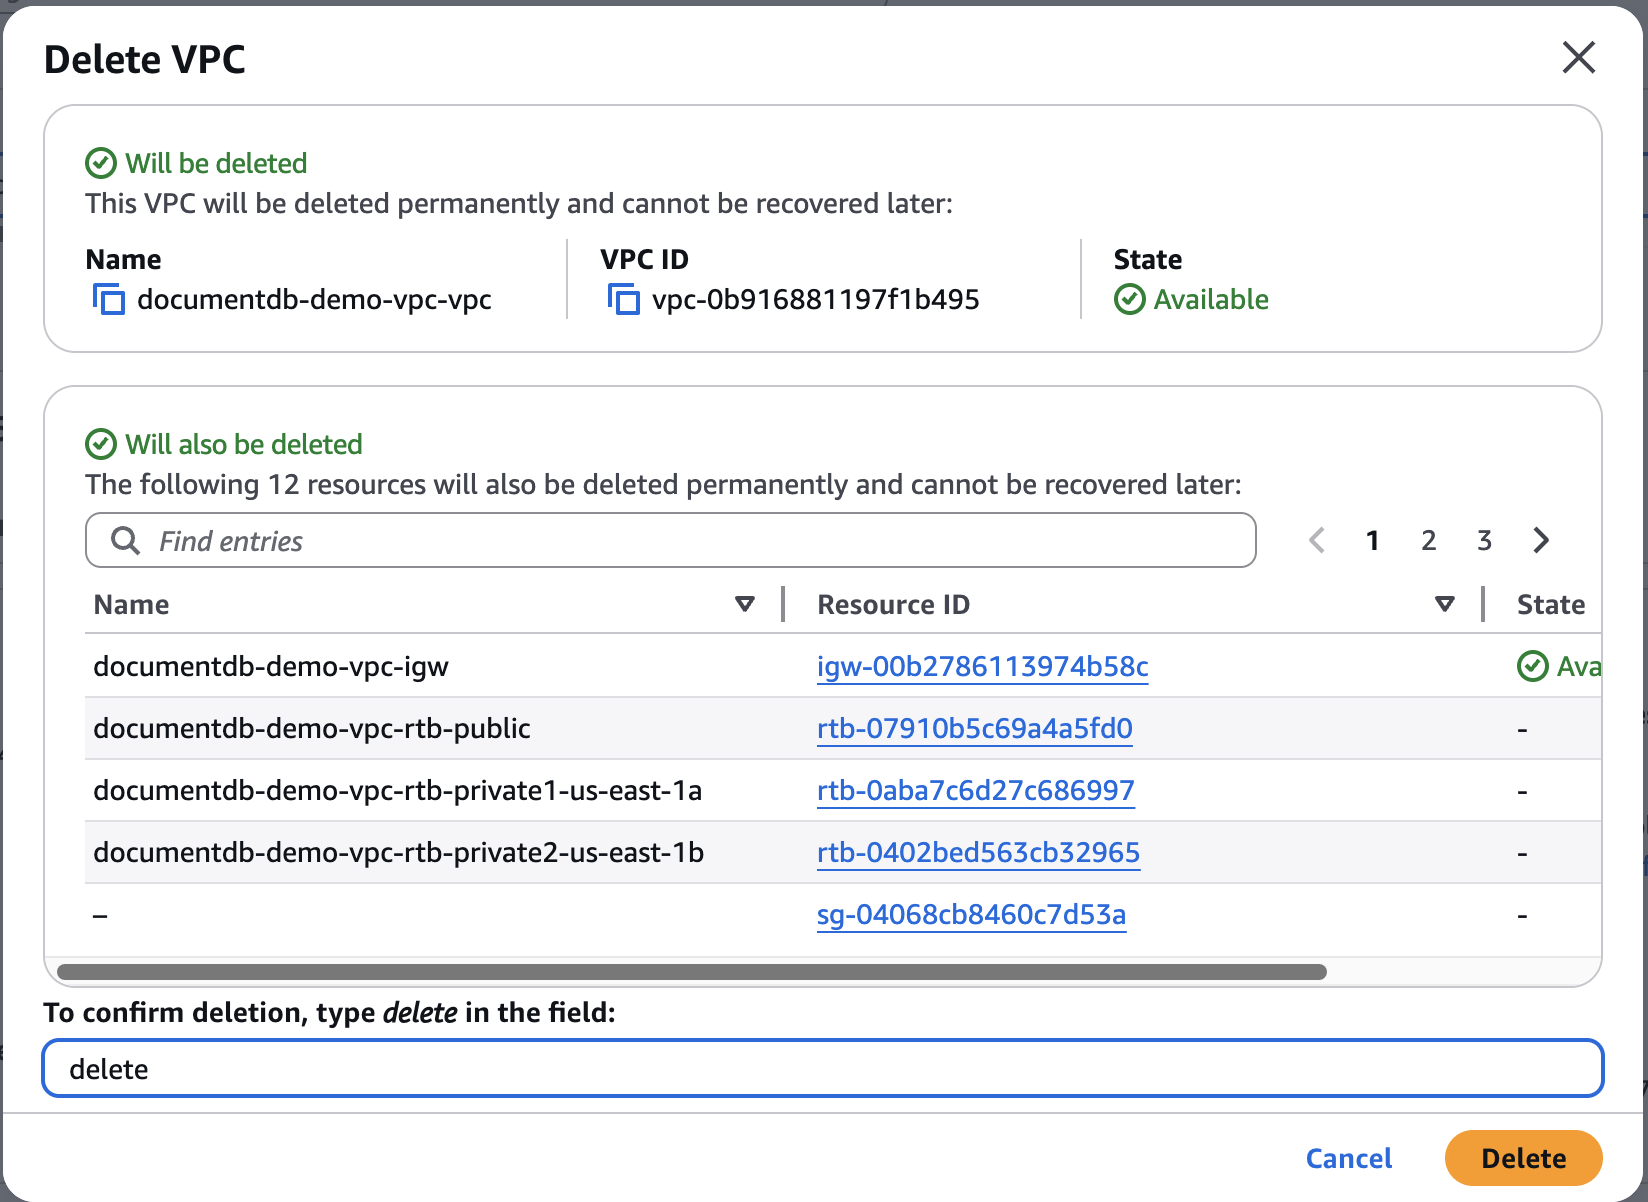Close the Delete VPC dialog
Viewport: 1648px width, 1202px height.
tap(1579, 58)
